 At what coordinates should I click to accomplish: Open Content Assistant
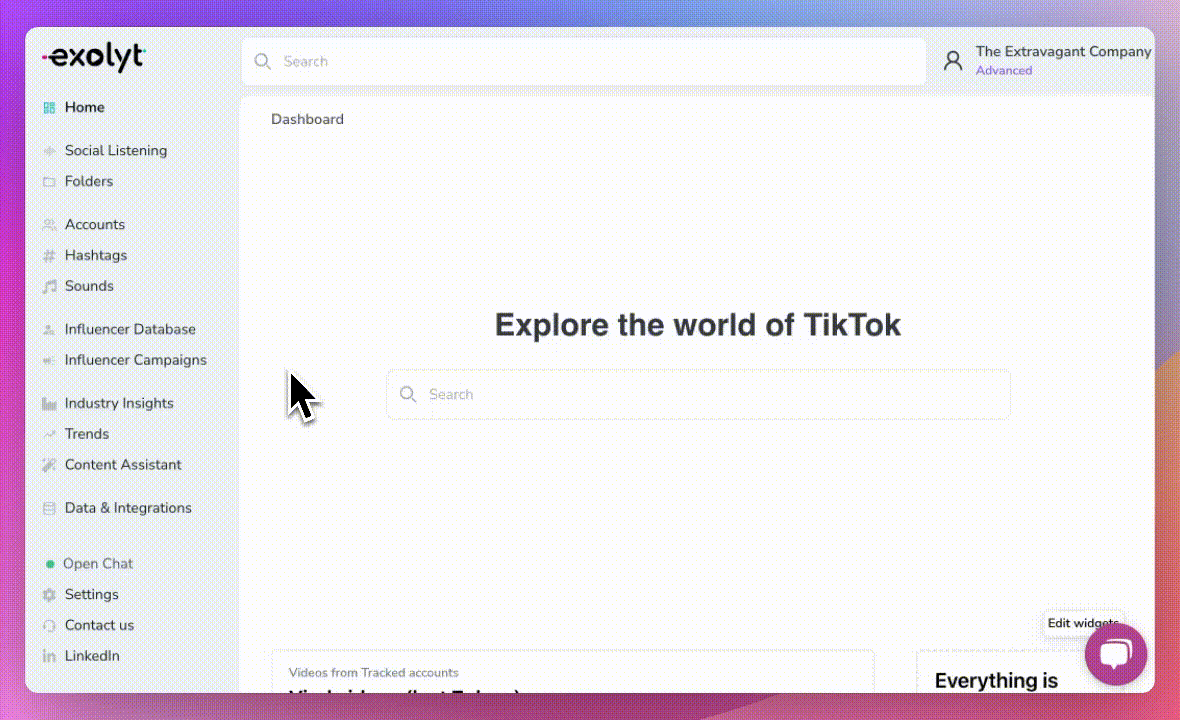tap(123, 465)
